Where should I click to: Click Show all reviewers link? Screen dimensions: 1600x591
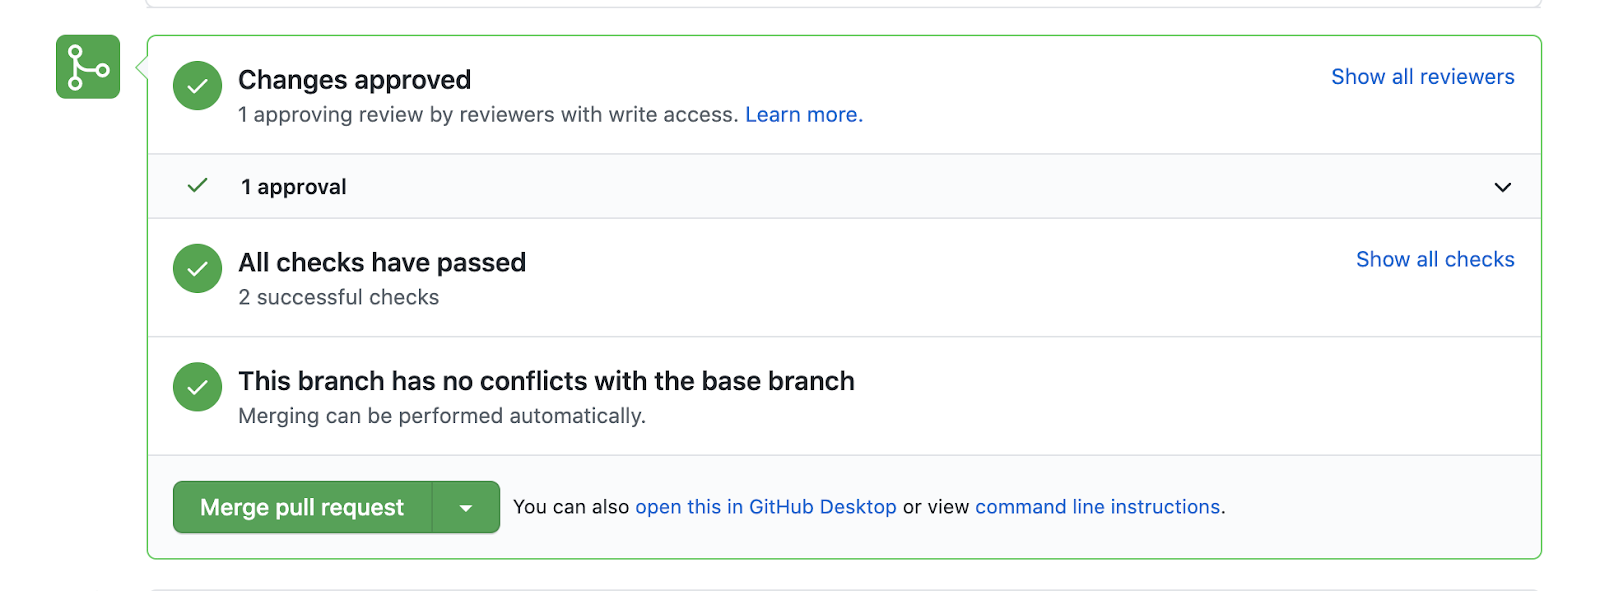(x=1422, y=77)
